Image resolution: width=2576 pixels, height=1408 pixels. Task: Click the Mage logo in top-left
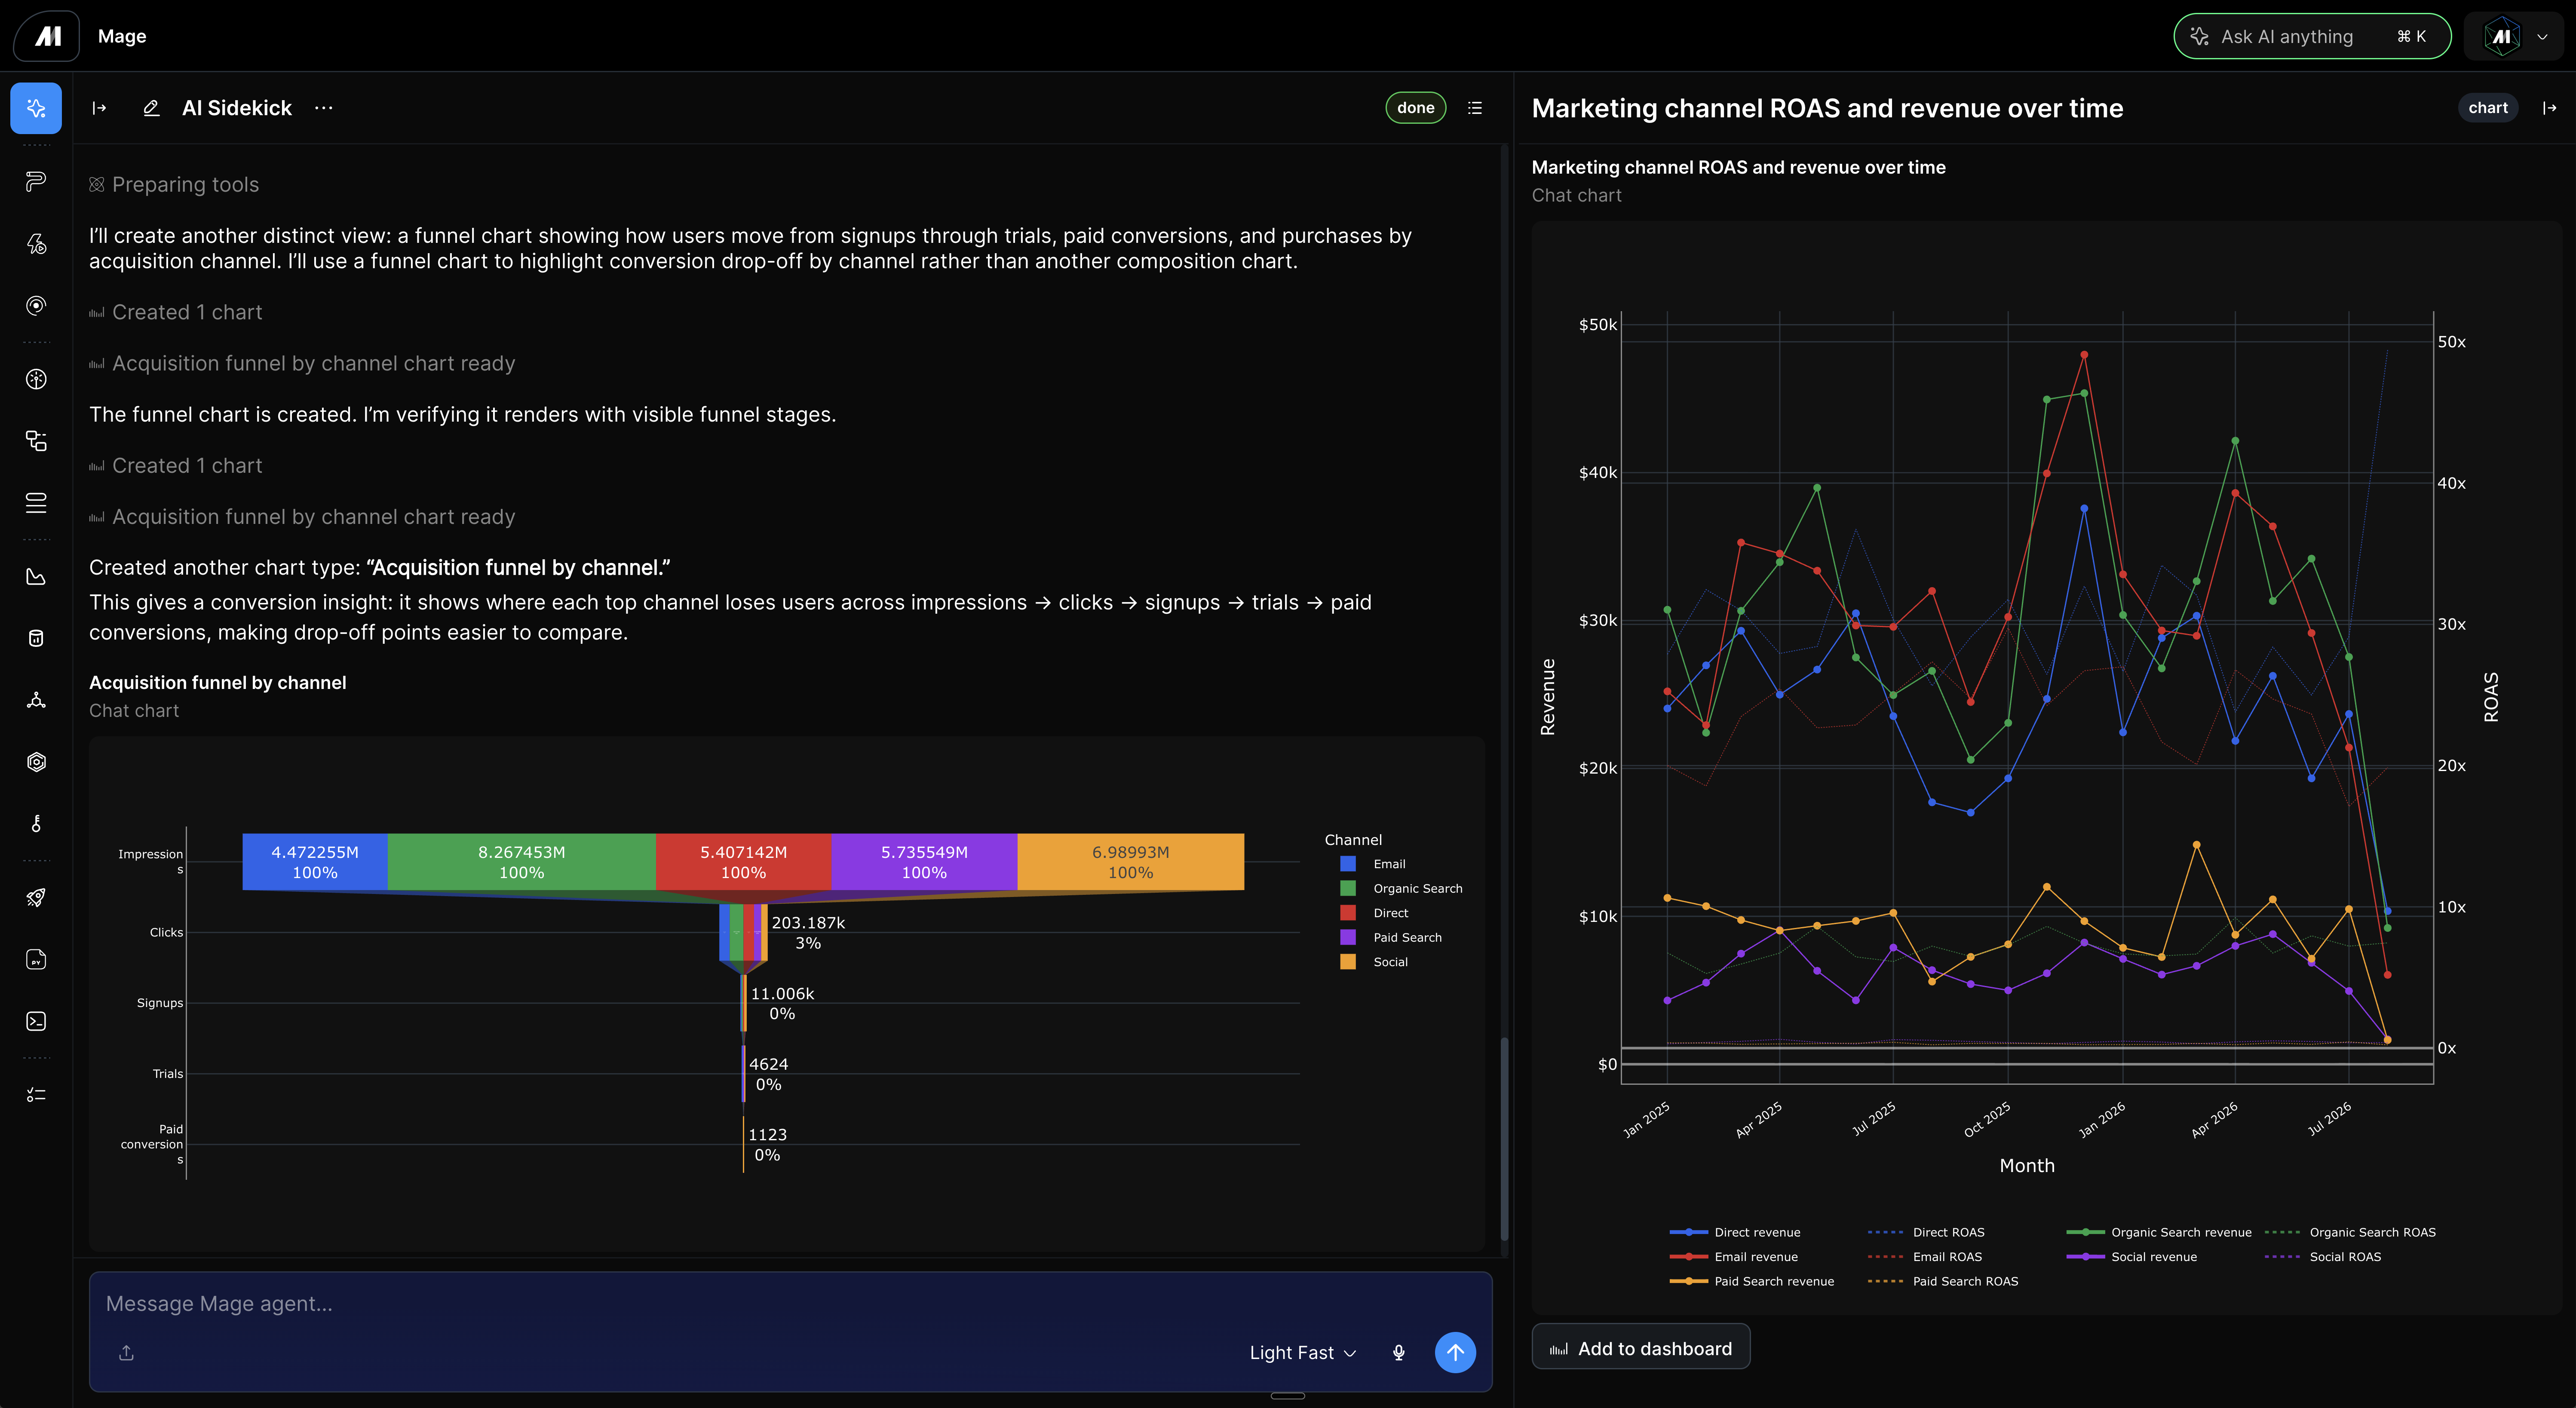[47, 36]
